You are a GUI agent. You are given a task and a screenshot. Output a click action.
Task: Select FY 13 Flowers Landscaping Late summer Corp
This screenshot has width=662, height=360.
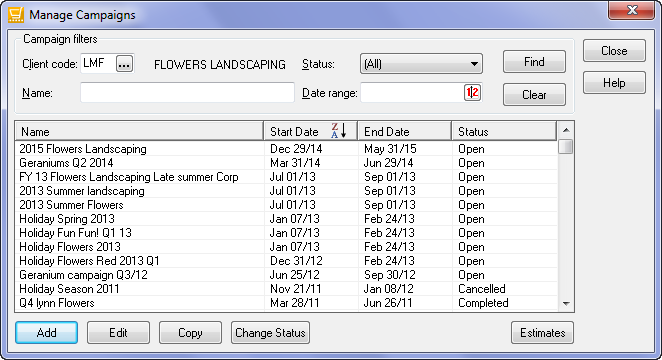pos(287,176)
